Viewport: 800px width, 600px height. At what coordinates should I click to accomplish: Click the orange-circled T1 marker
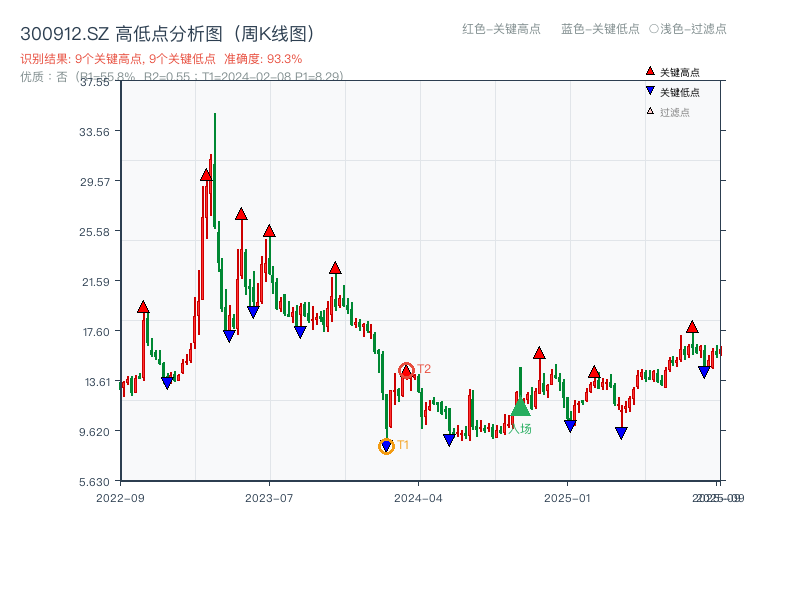coord(385,446)
